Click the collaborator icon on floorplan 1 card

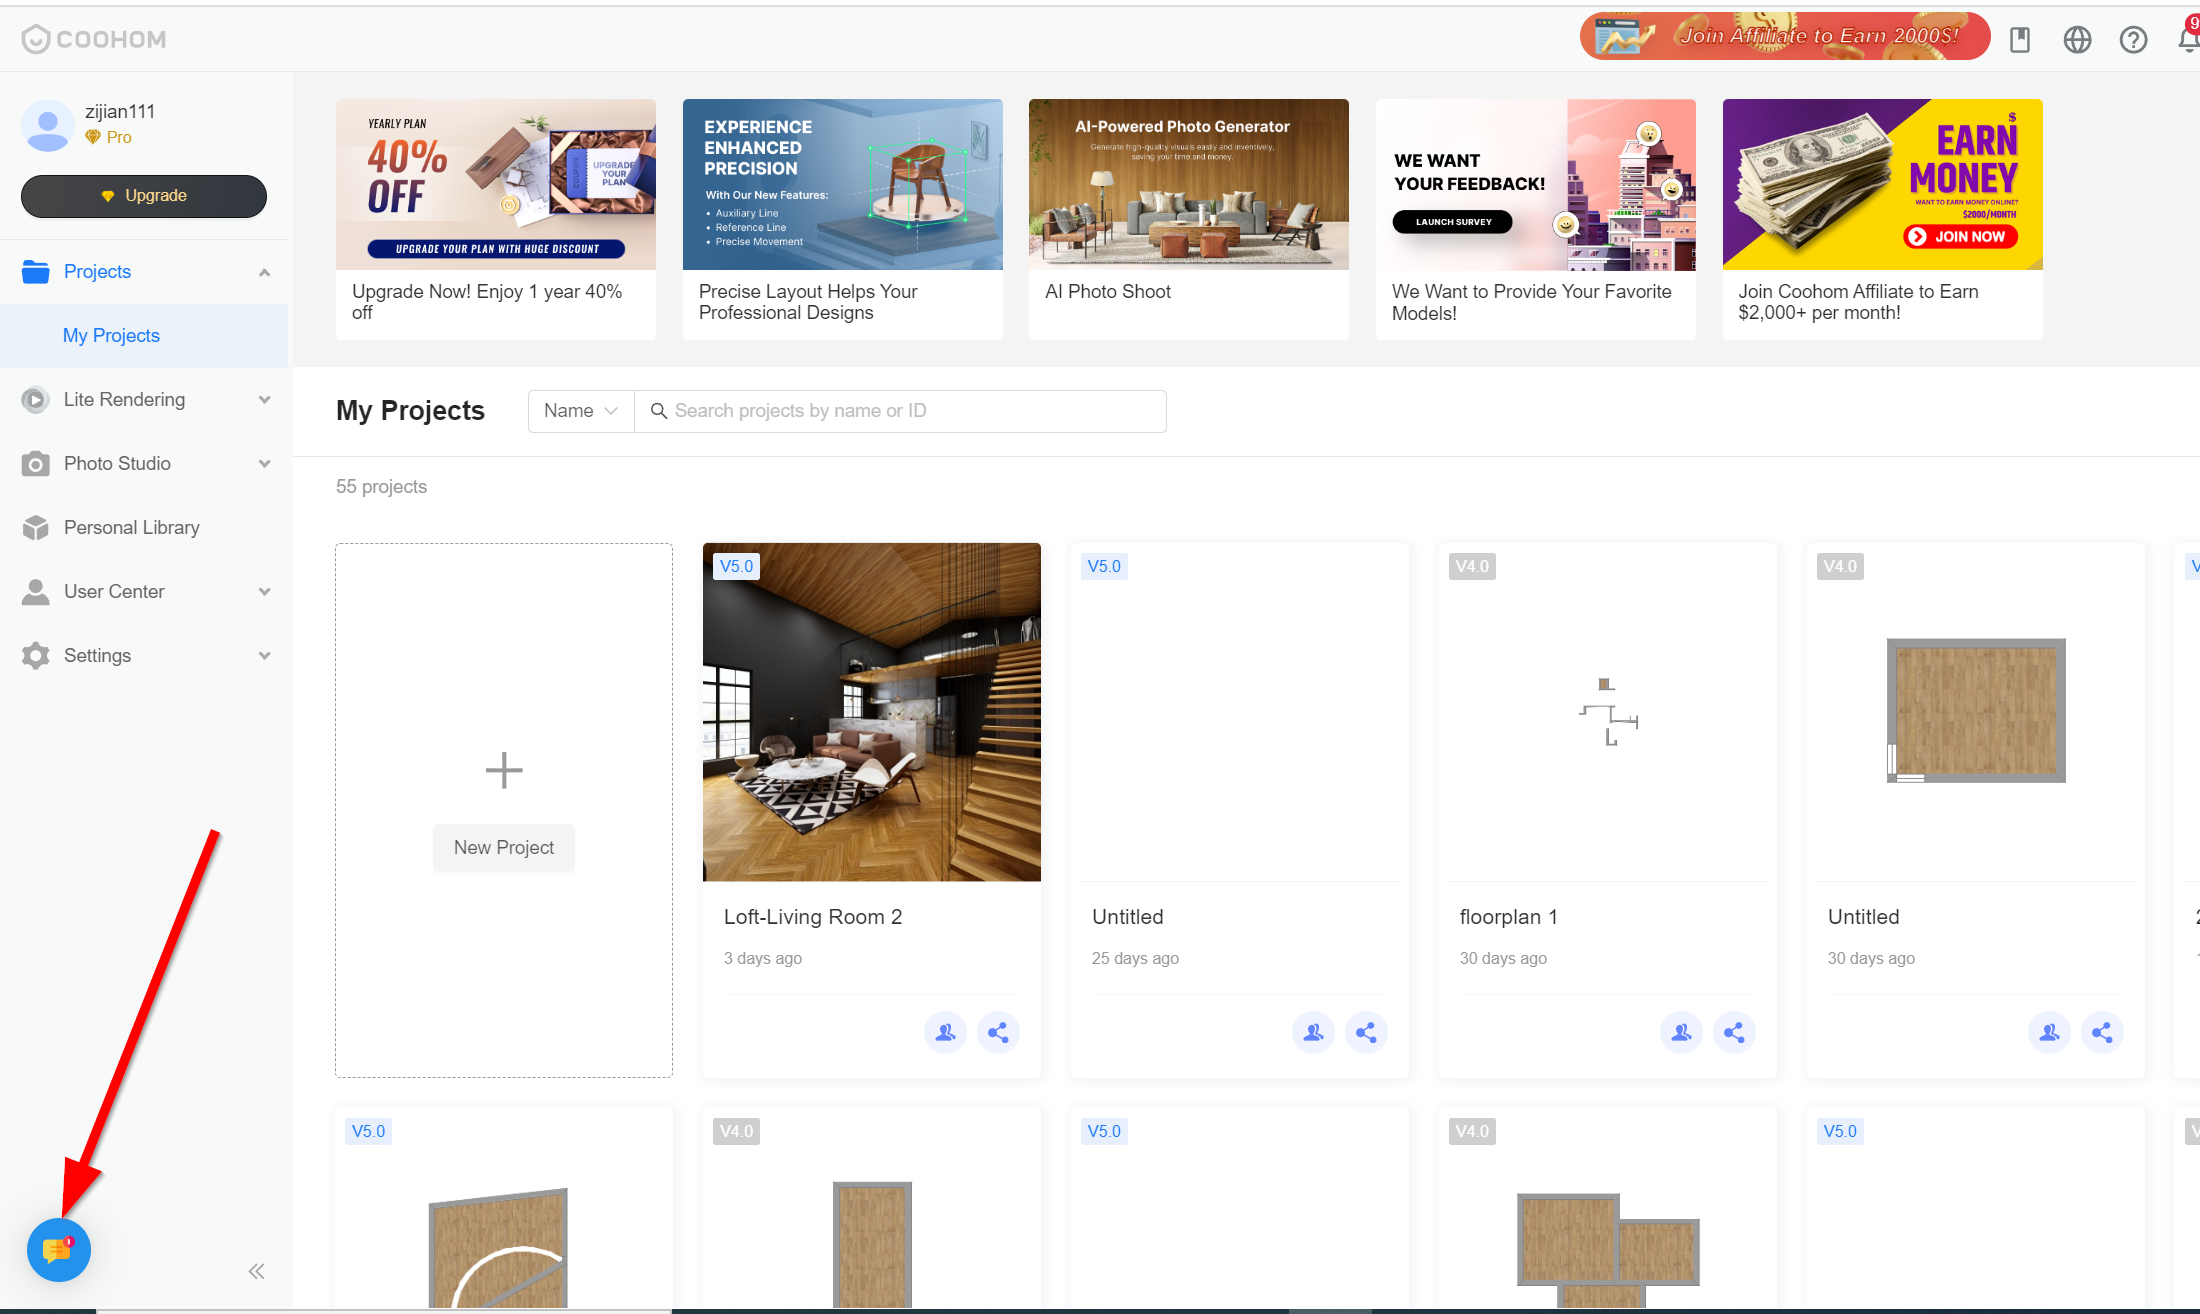(1681, 1032)
